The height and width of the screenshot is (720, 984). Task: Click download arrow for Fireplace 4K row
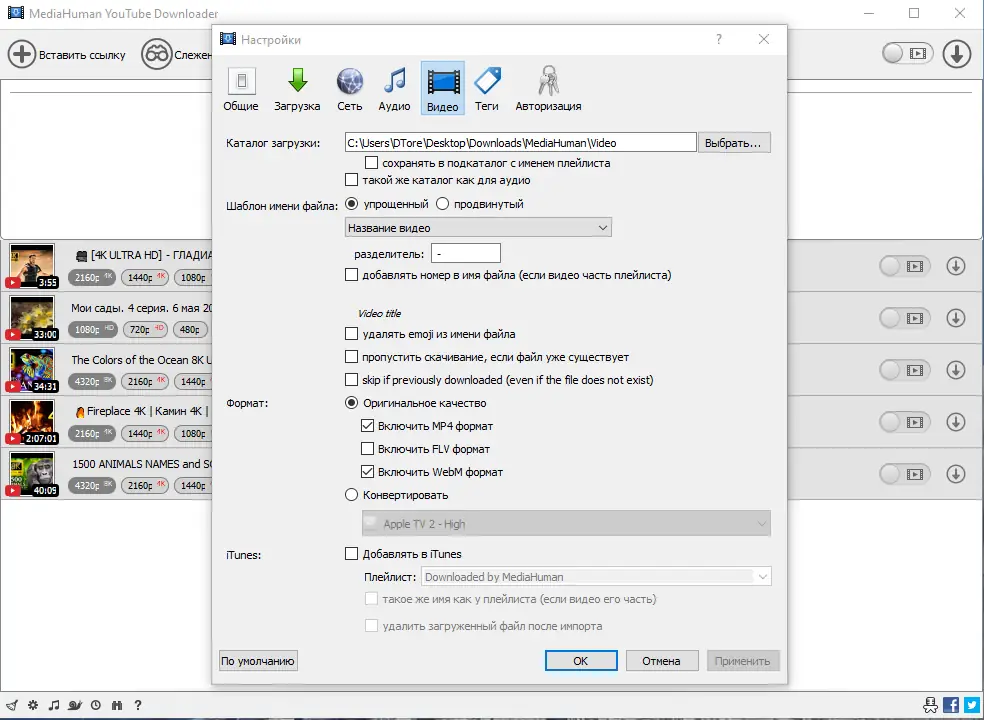[x=956, y=422]
